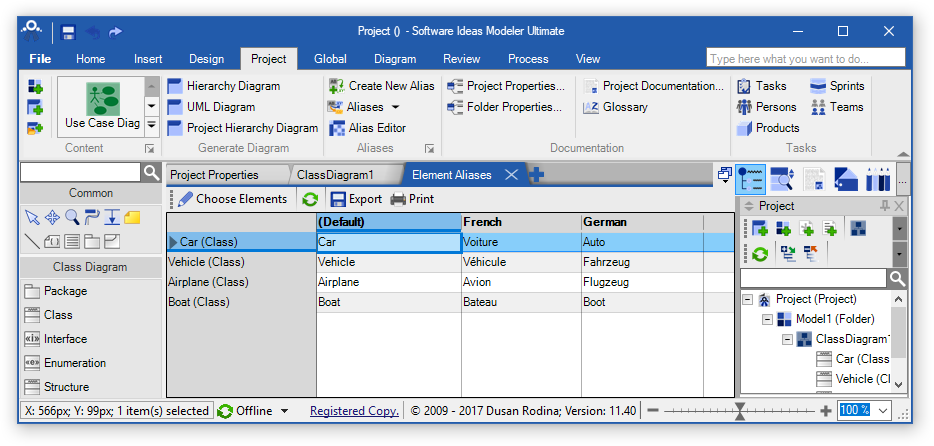Switch to the Design ribbon tab
The width and height of the screenshot is (934, 446).
coord(207,59)
